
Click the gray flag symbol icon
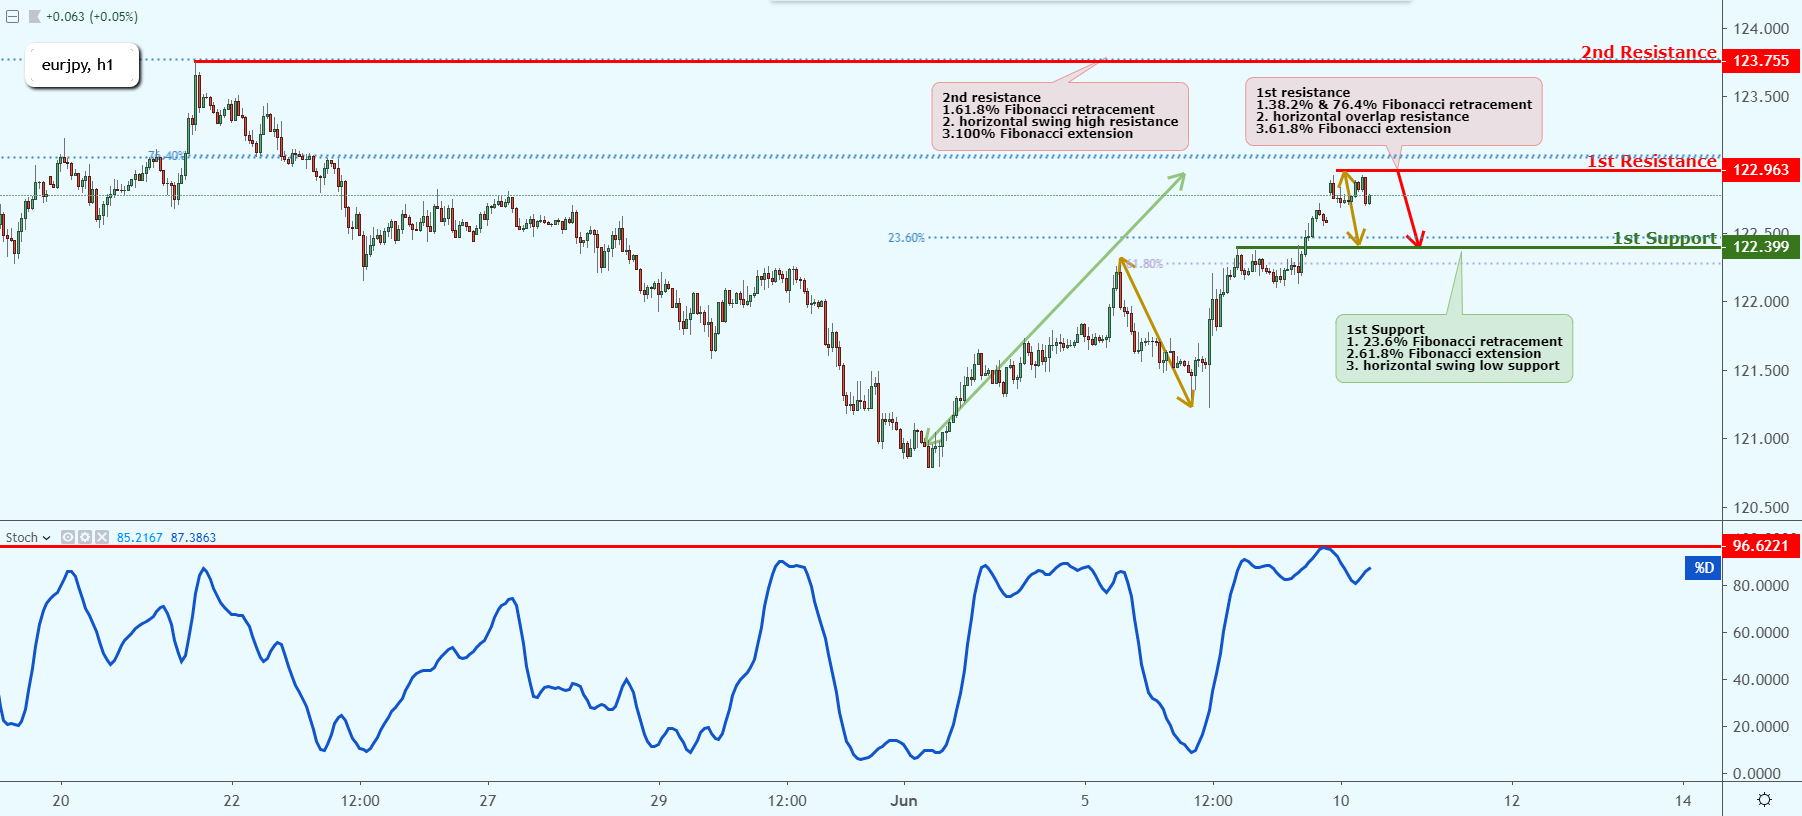[34, 17]
